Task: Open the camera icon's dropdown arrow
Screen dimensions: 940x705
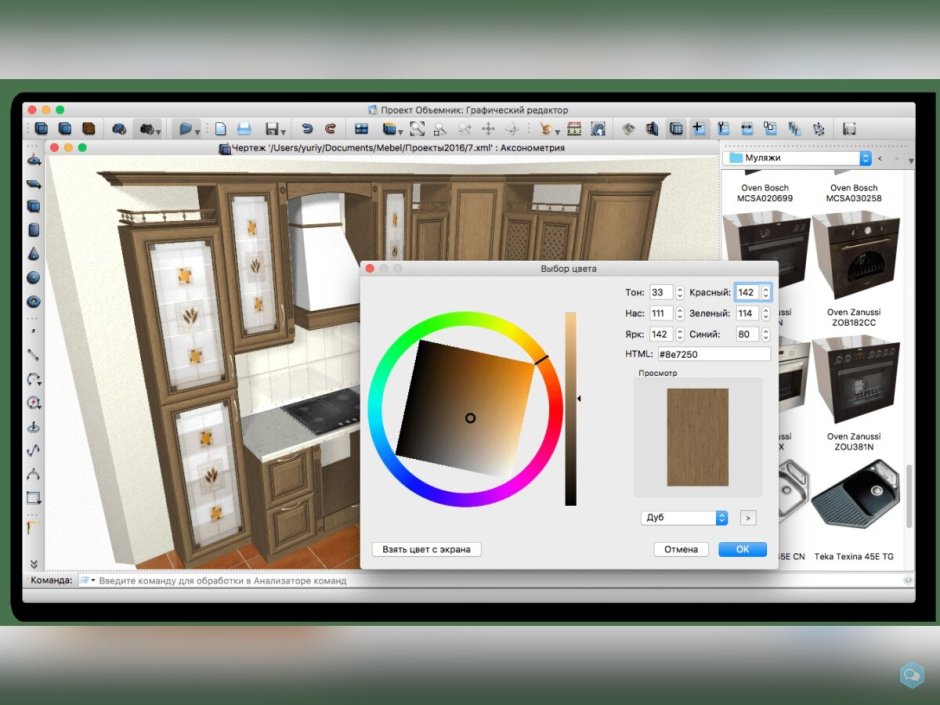Action: (158, 132)
